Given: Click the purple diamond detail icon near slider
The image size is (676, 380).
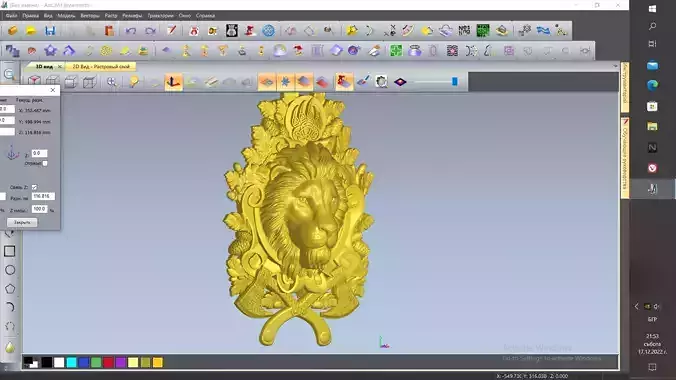Looking at the screenshot, I should pos(401,82).
